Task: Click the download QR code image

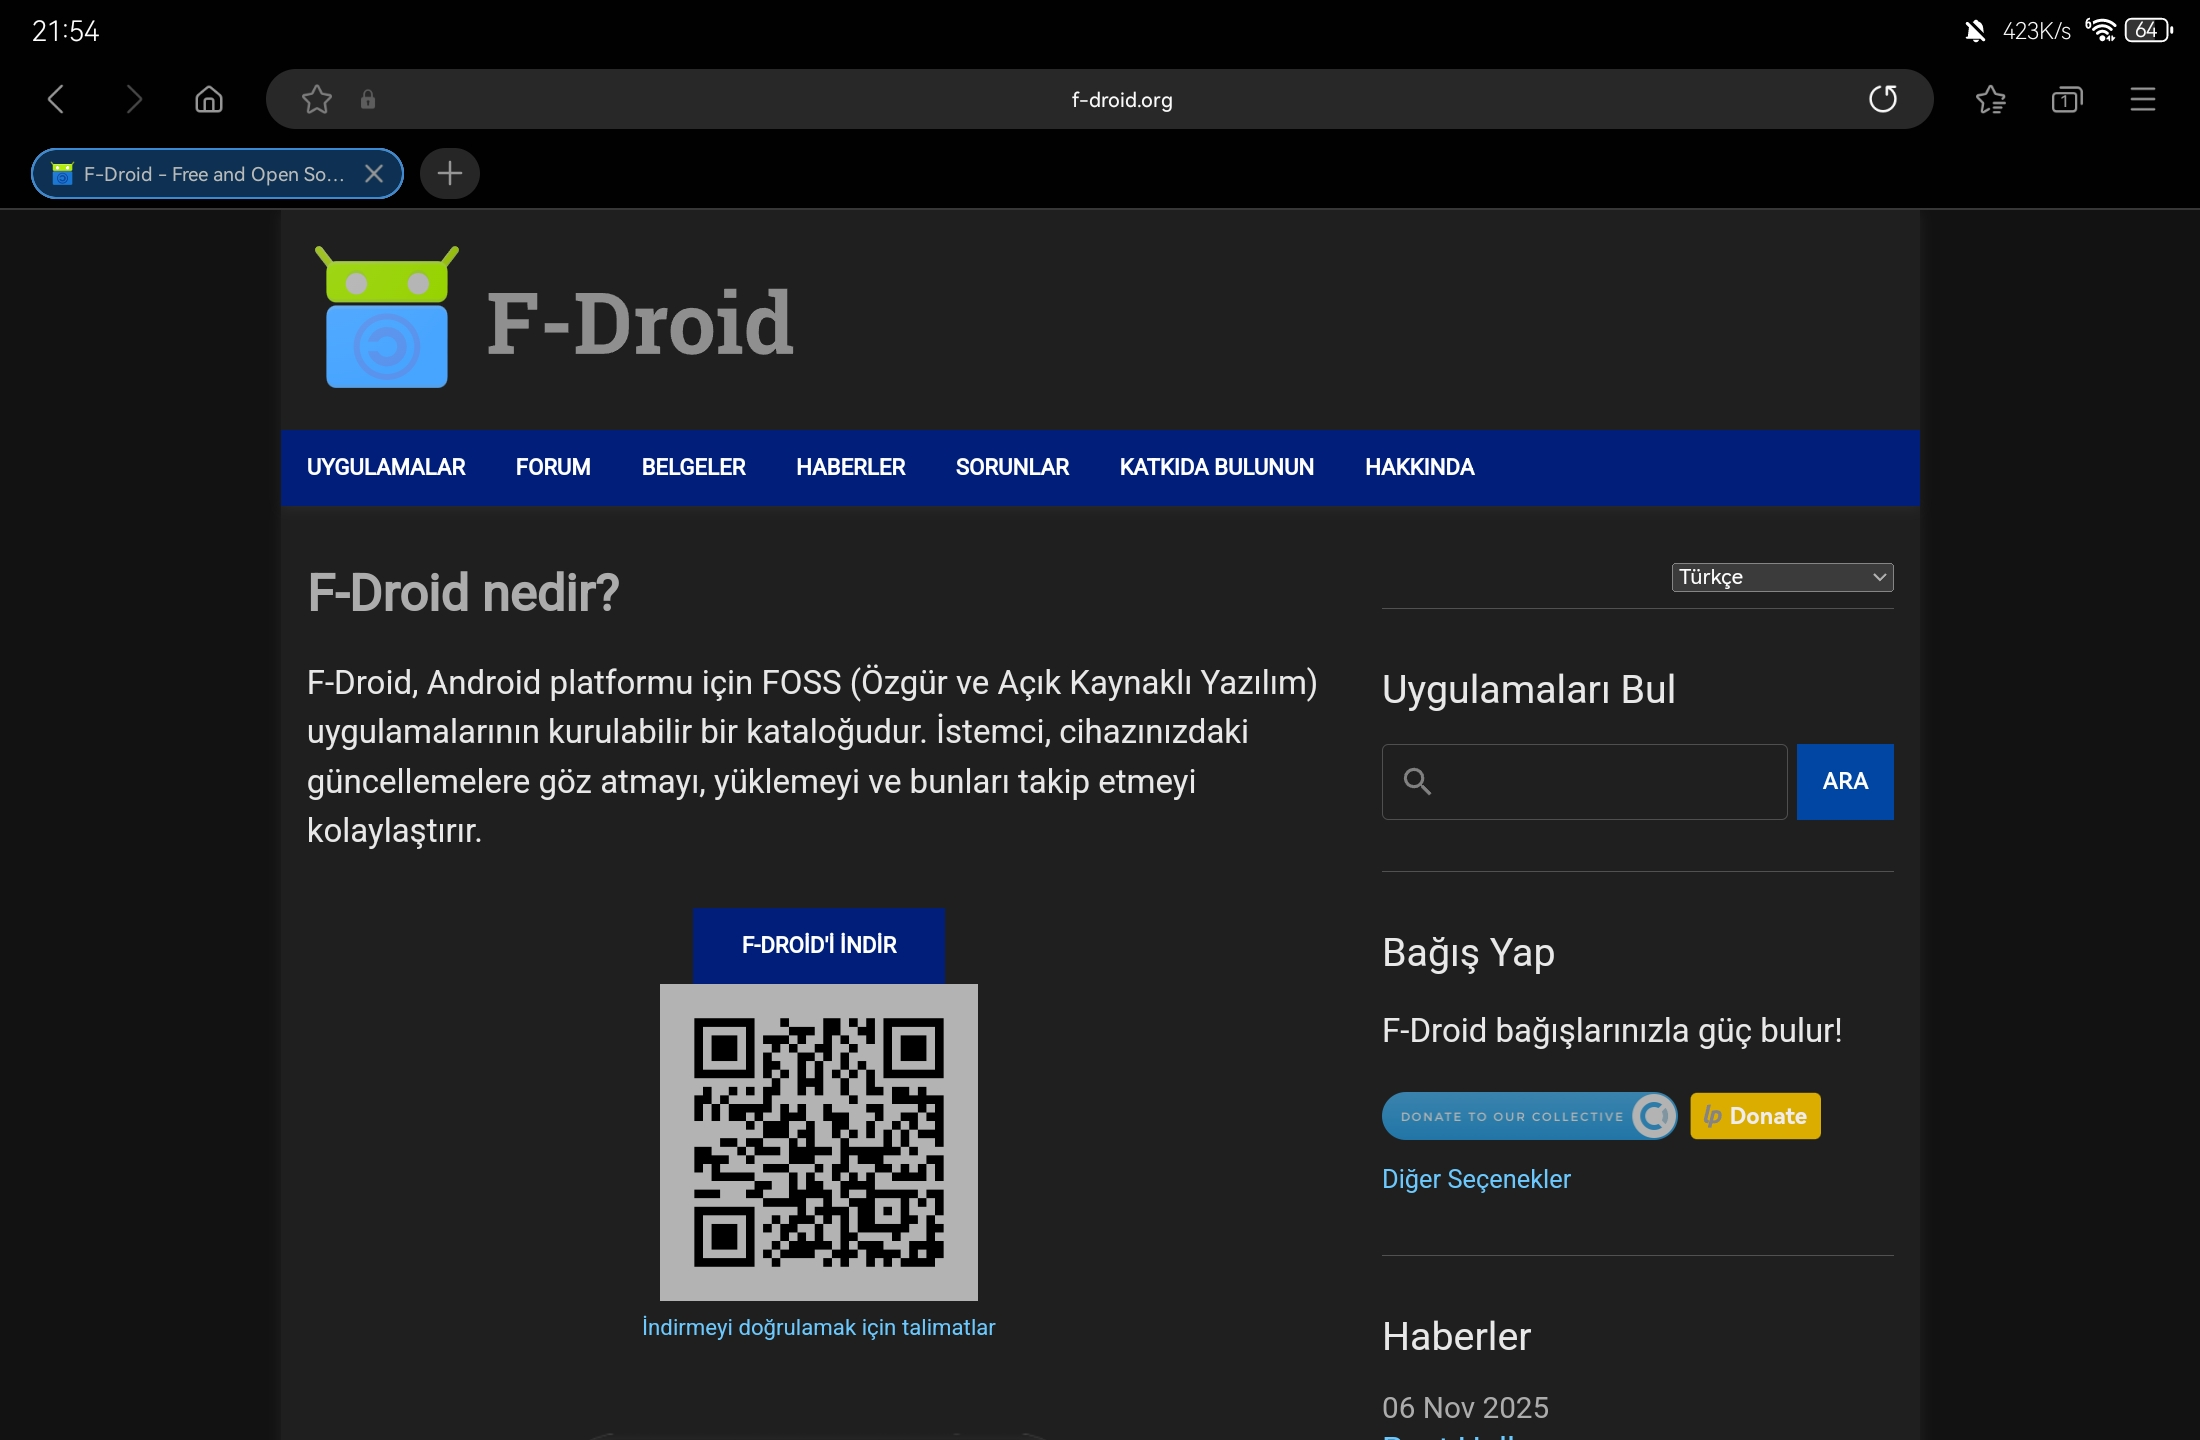Action: tap(819, 1142)
